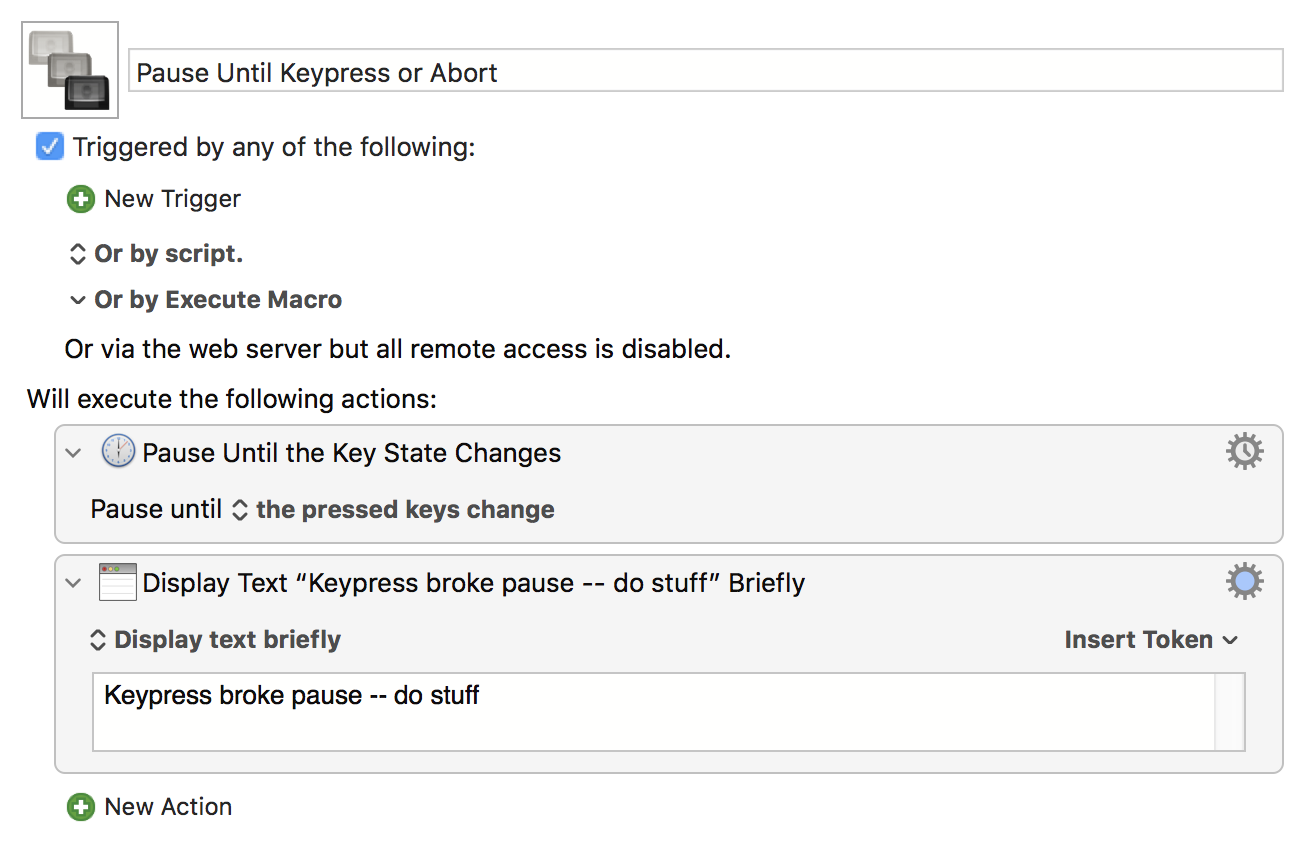Click the New Action label
This screenshot has width=1304, height=842.
(168, 807)
